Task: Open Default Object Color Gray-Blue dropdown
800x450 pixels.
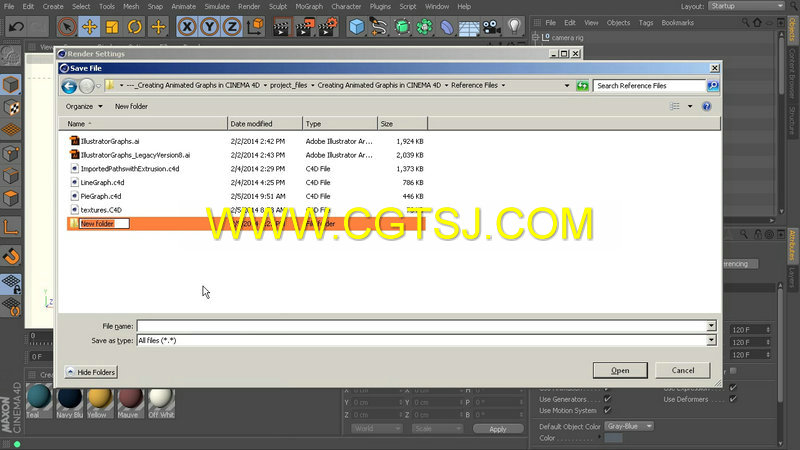Action: [x=629, y=426]
